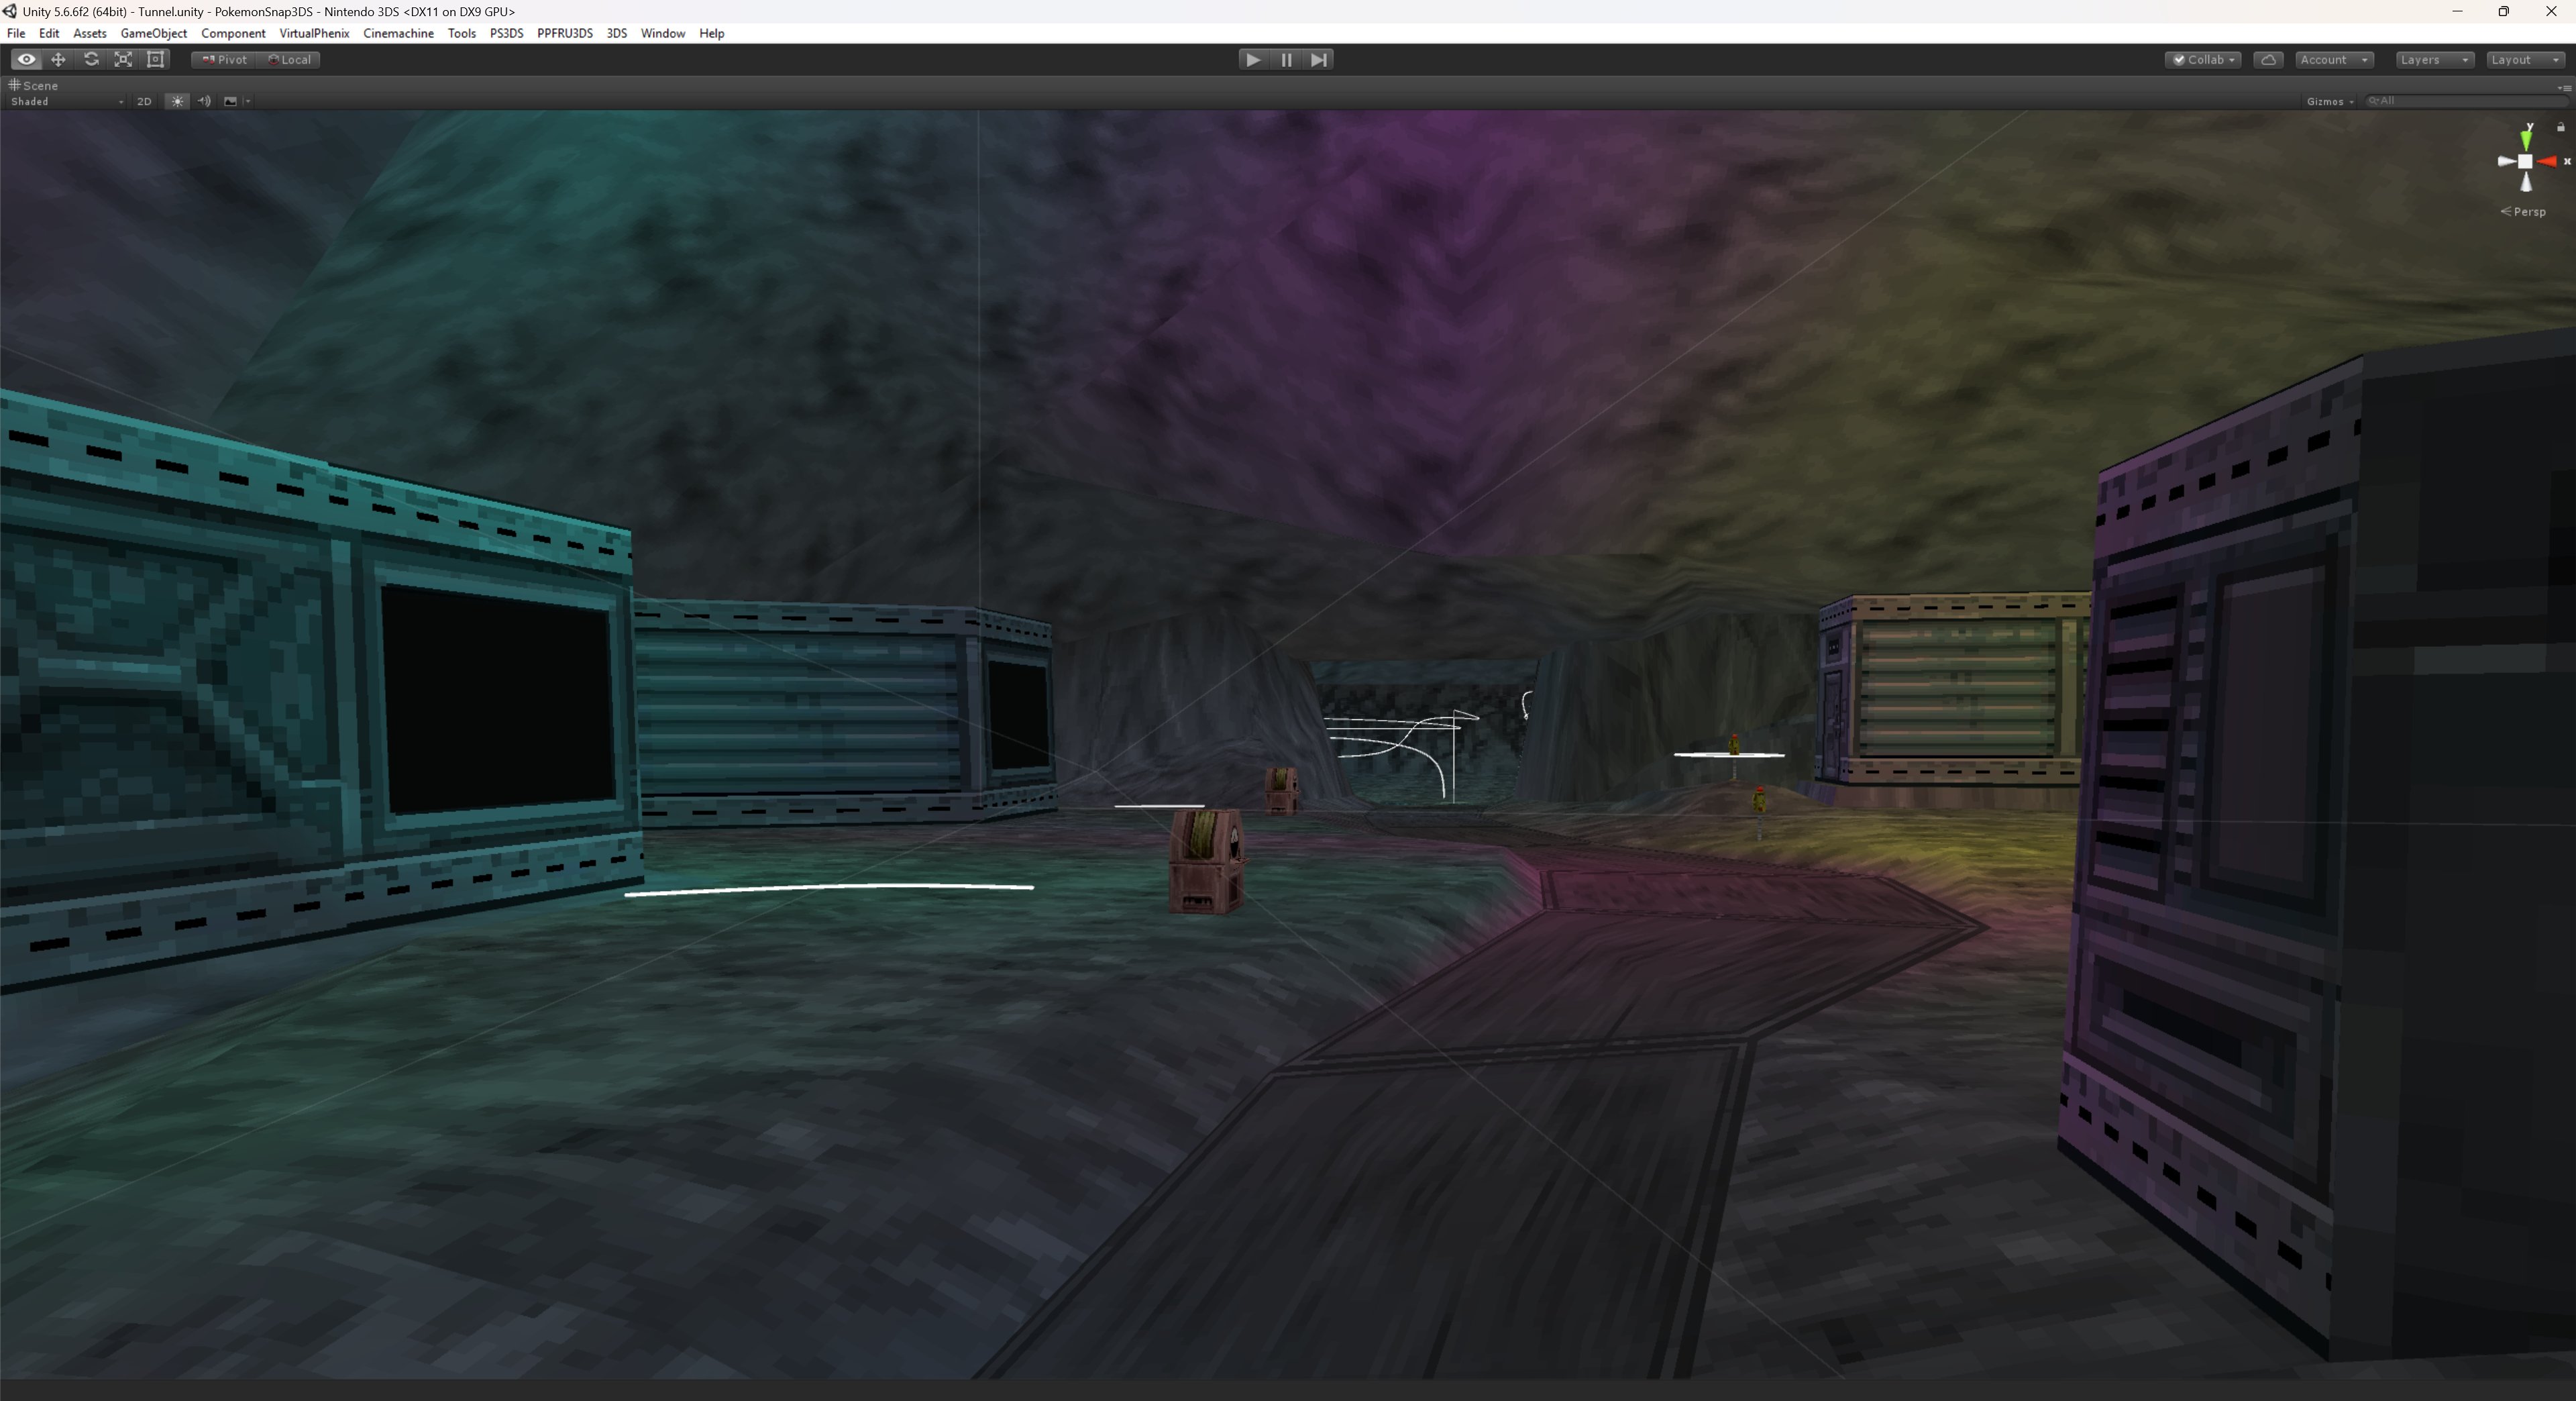The height and width of the screenshot is (1401, 2576).
Task: Open the Layers dropdown
Action: coord(2435,60)
